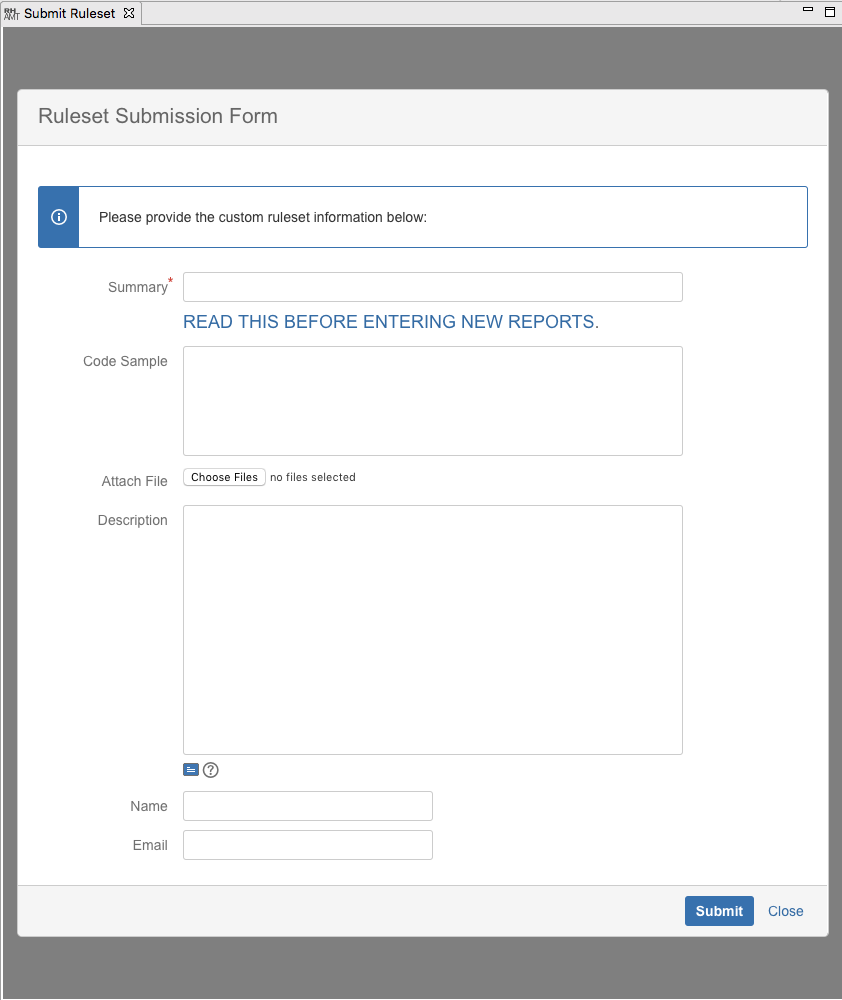This screenshot has width=842, height=1000.
Task: Maximize the Submit Ruleset view panel
Action: pyautogui.click(x=829, y=12)
